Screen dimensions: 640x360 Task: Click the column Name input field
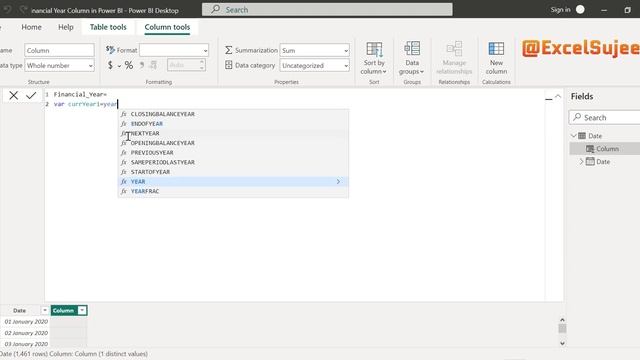pyautogui.click(x=60, y=50)
